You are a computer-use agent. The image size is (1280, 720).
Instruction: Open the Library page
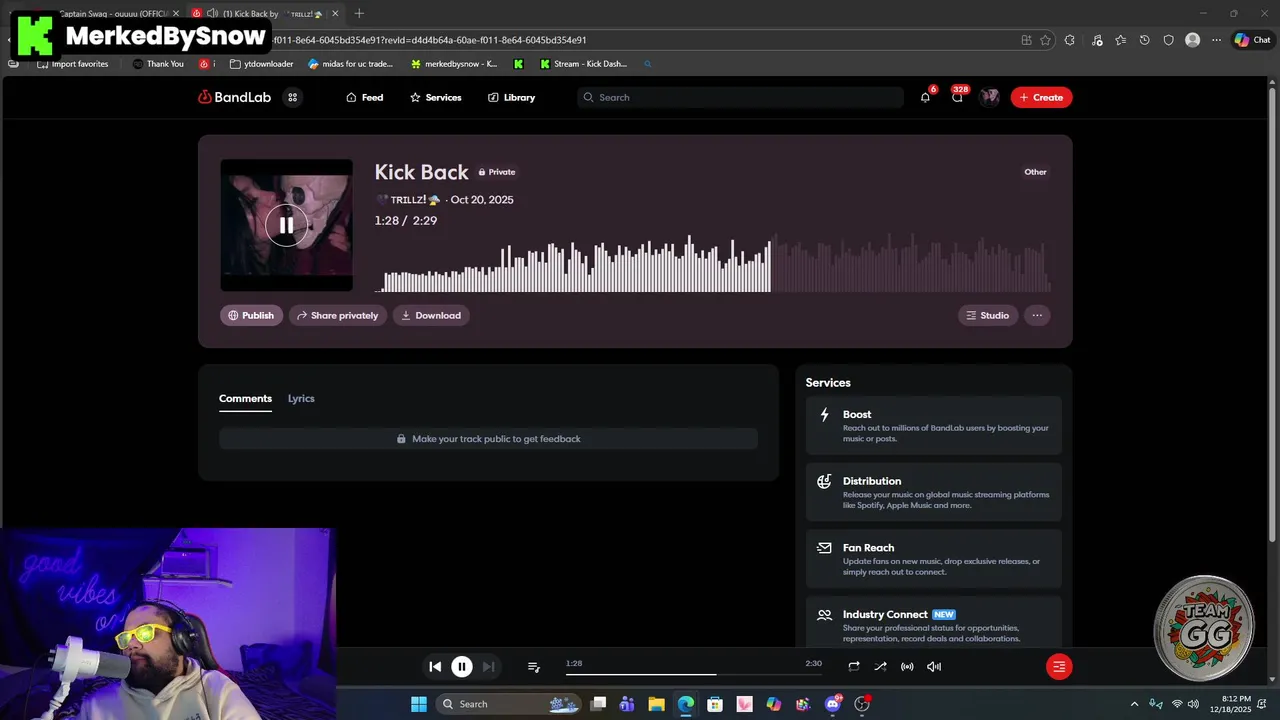(511, 97)
